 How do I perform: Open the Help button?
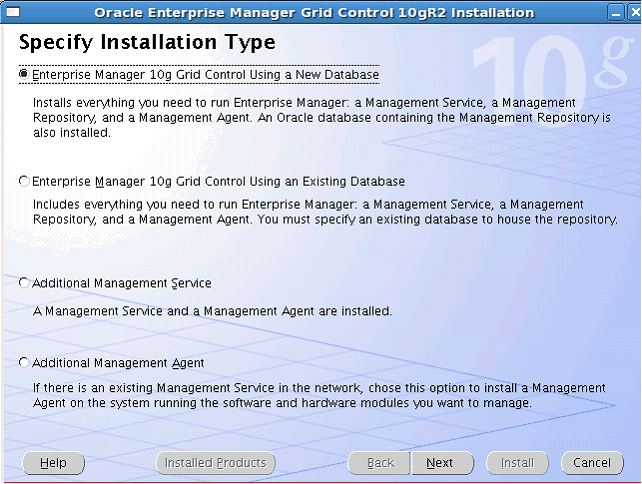pos(53,463)
